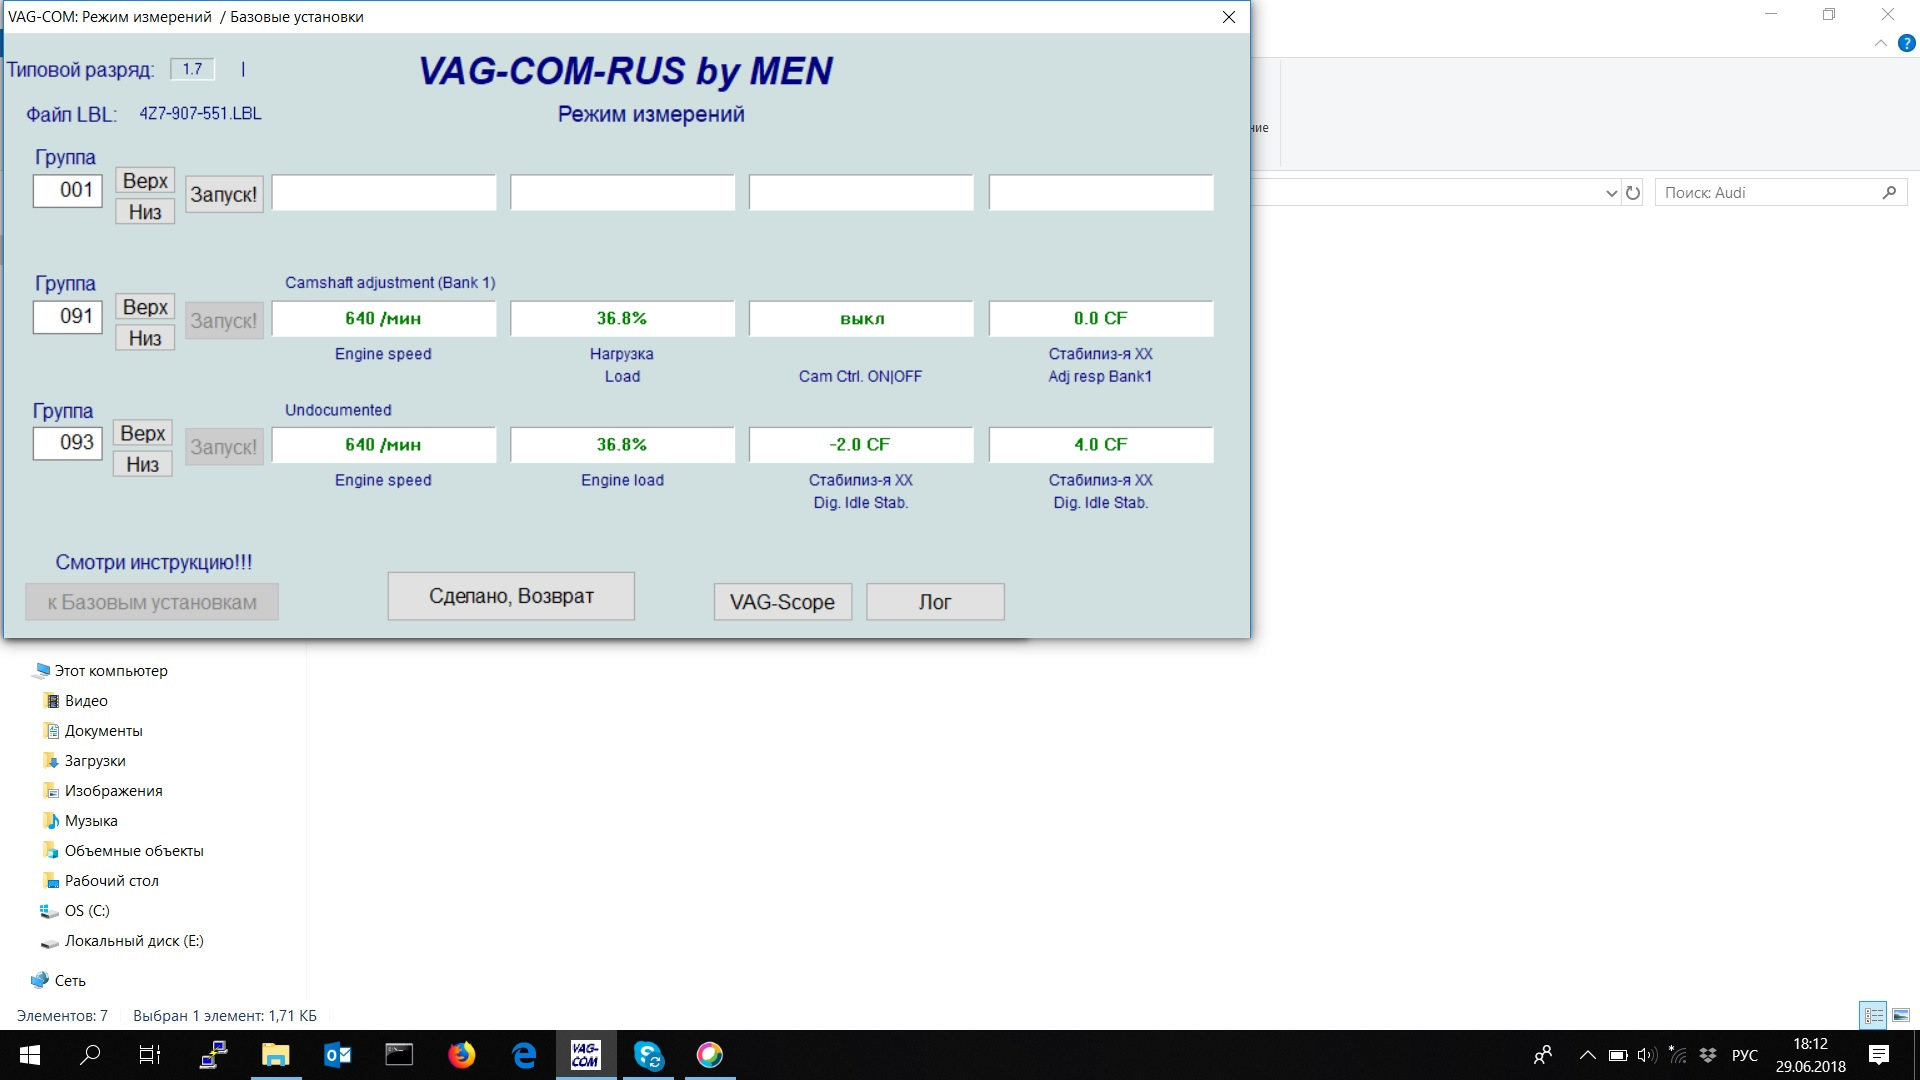Viewport: 1920px width, 1080px height.
Task: Launch Outlook from the taskbar
Action: pyautogui.click(x=337, y=1055)
